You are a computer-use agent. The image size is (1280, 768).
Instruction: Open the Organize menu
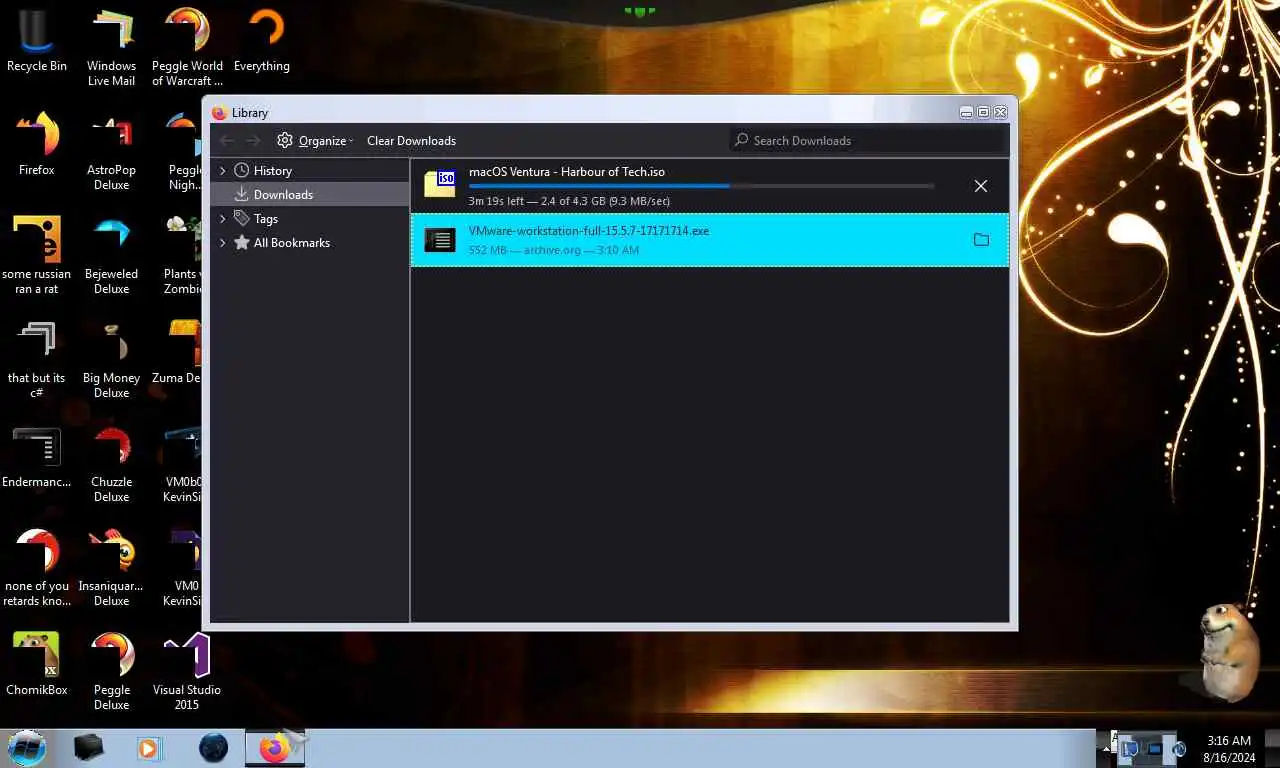315,141
